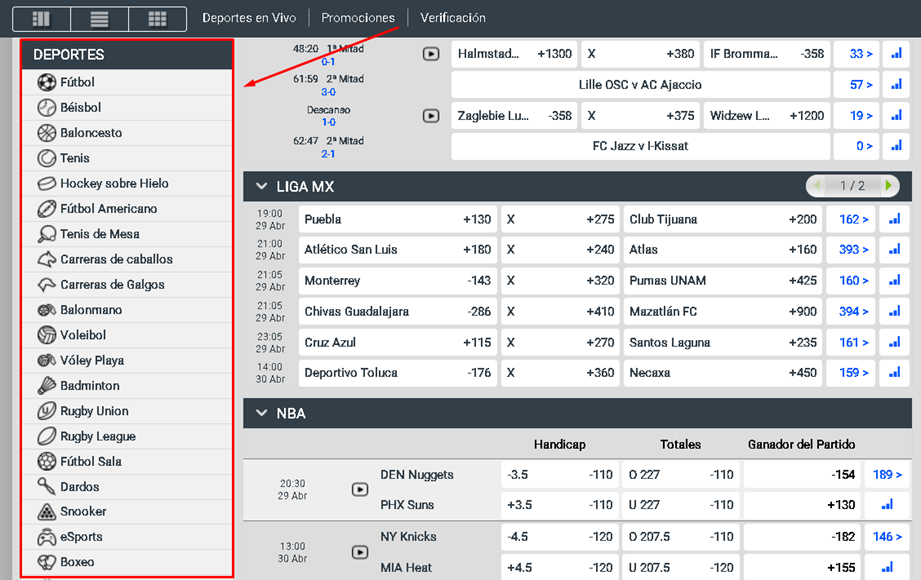This screenshot has width=921, height=580.
Task: Open Lille OSC v AC Ajaccio match
Action: tap(640, 85)
